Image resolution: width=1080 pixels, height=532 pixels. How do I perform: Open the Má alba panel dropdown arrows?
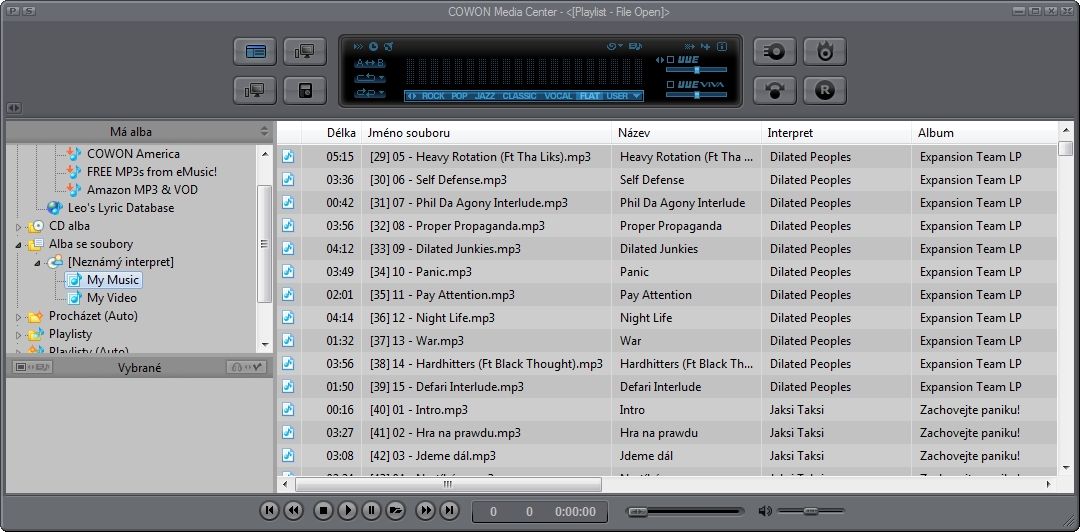tap(264, 131)
